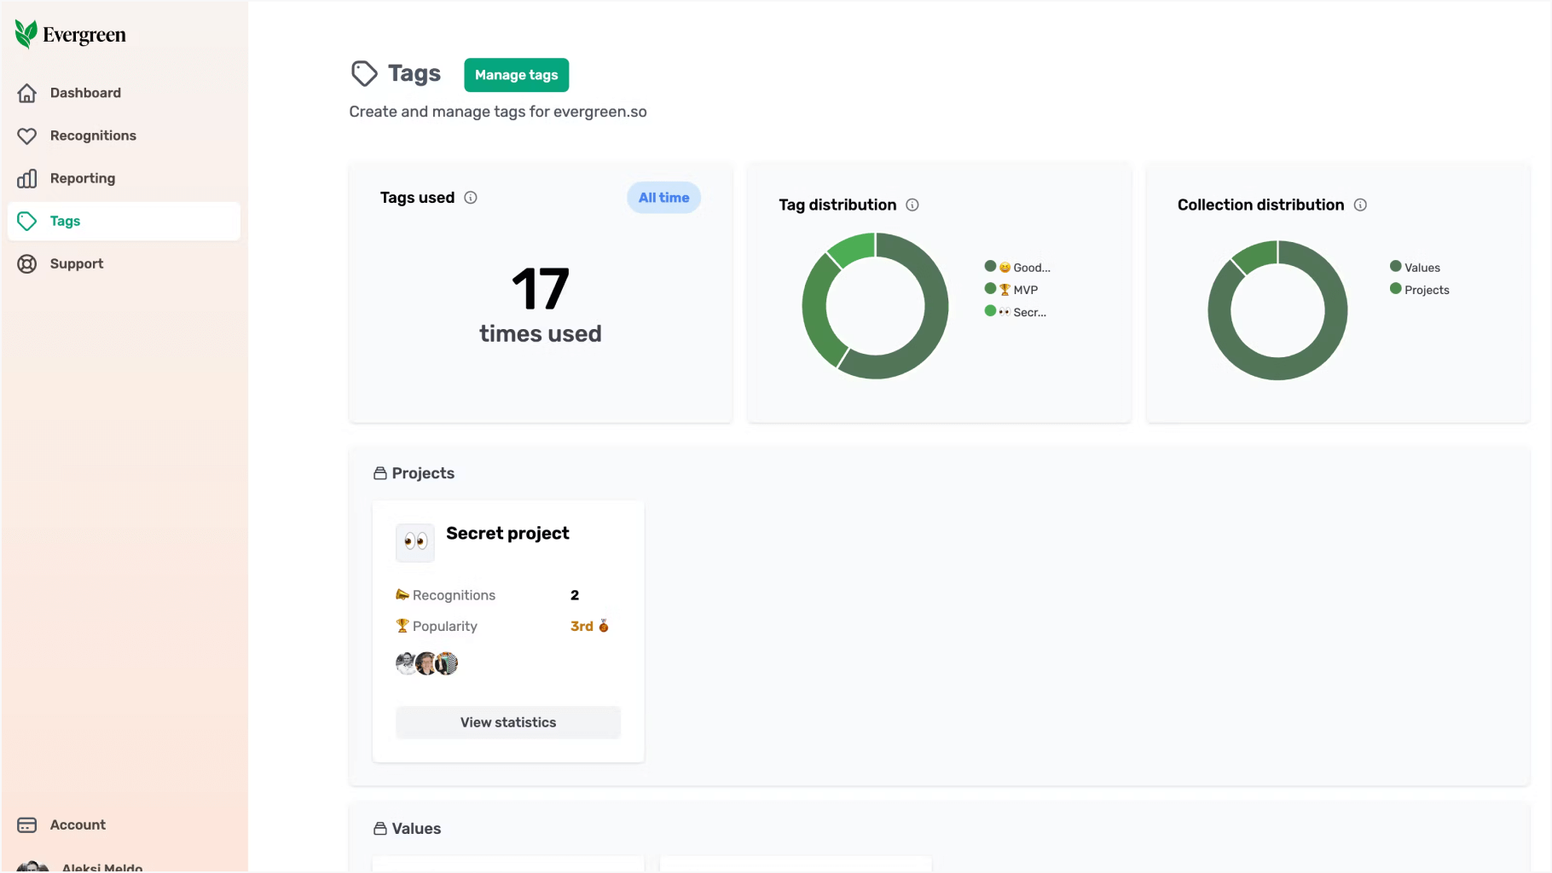
Task: Click the first avatar on Secret project card
Action: [x=405, y=663]
